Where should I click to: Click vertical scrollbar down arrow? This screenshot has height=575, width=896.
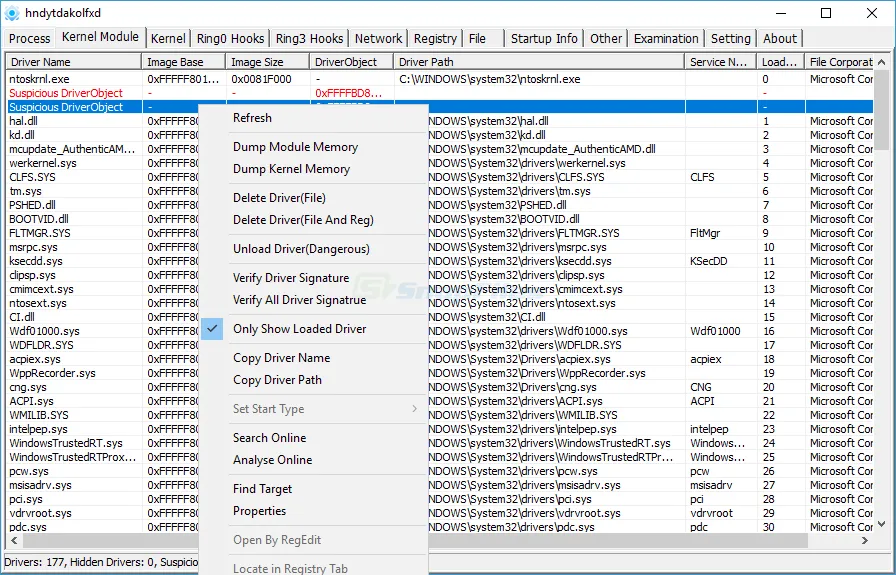click(881, 524)
